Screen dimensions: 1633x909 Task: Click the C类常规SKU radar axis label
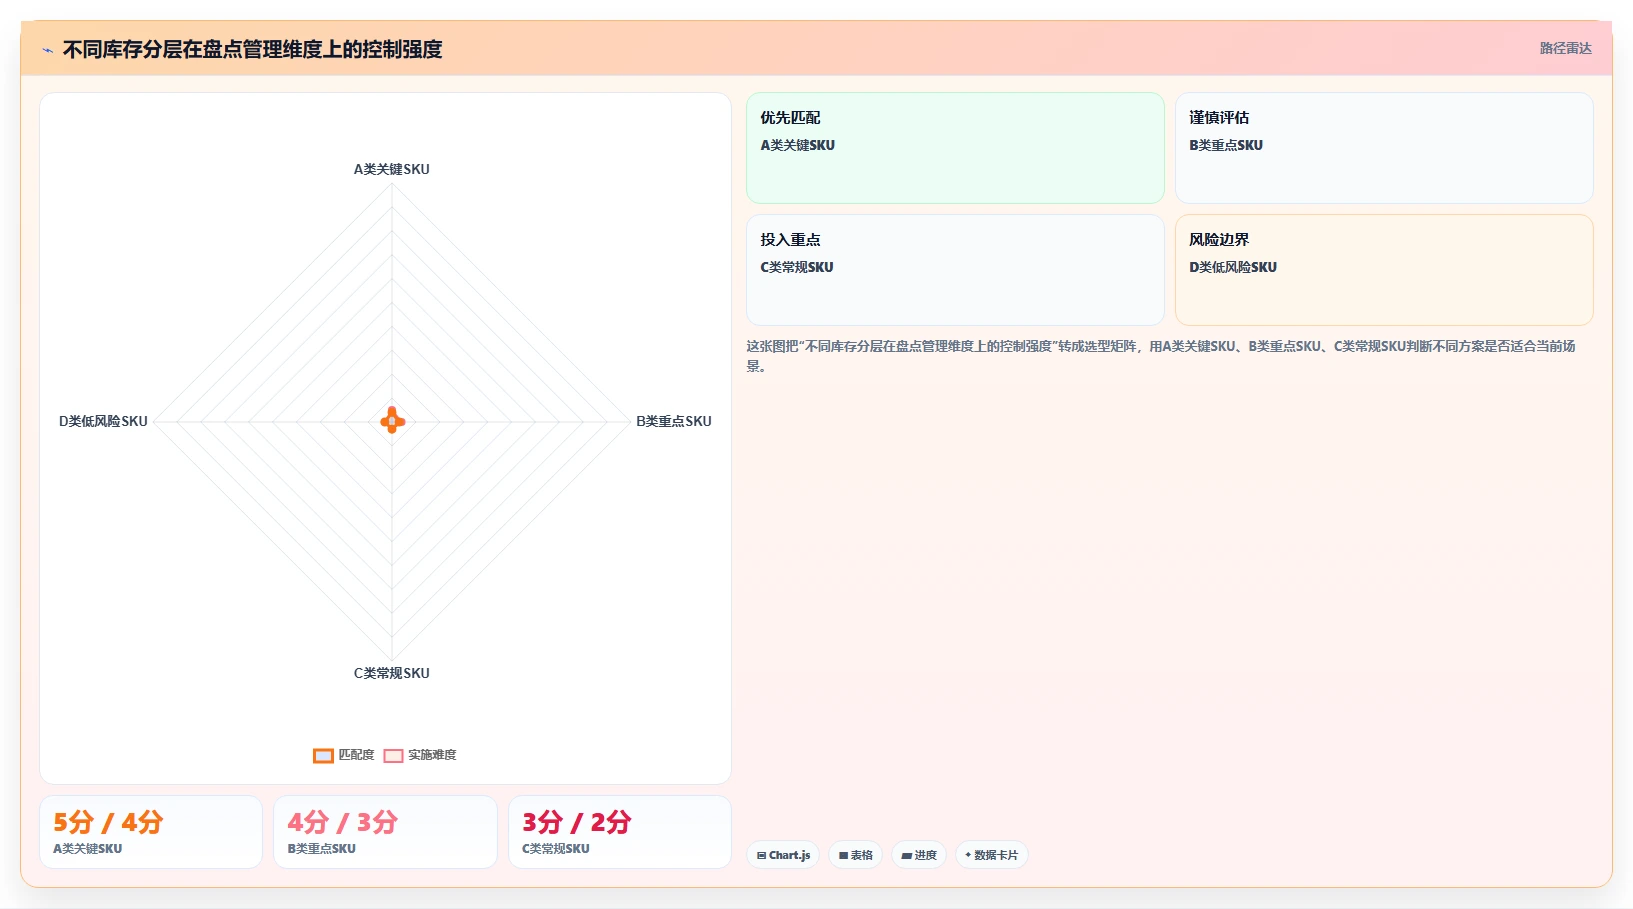pos(392,673)
